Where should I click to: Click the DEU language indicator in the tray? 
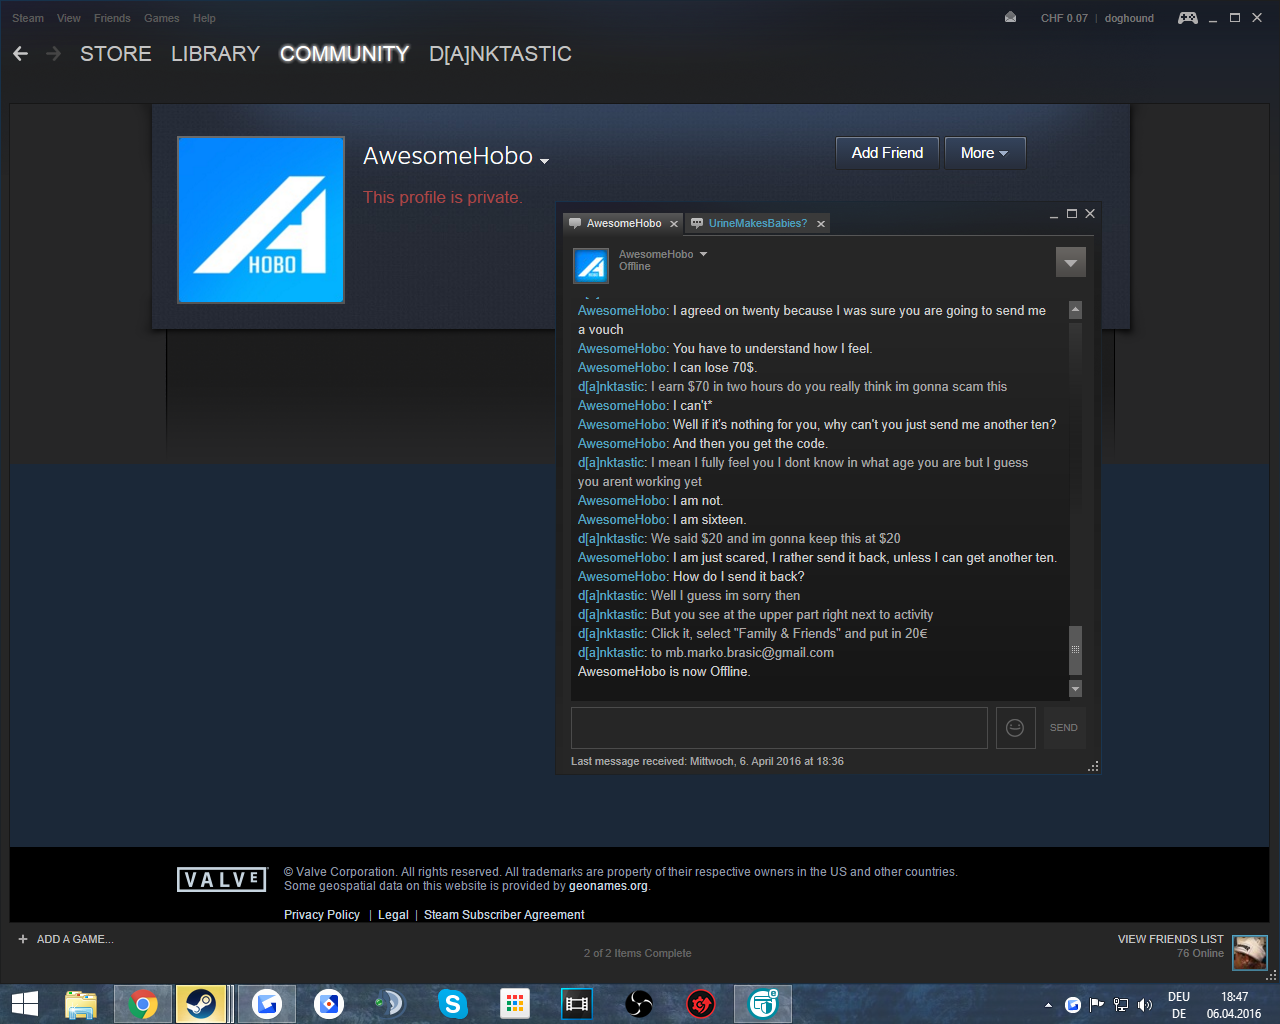pyautogui.click(x=1179, y=997)
